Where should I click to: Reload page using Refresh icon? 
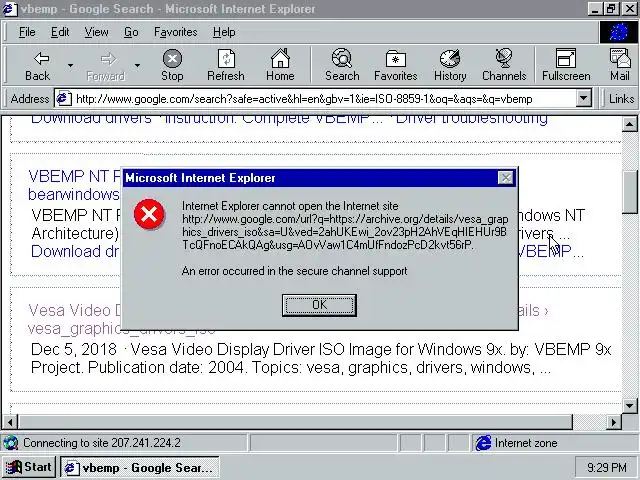pos(226,65)
